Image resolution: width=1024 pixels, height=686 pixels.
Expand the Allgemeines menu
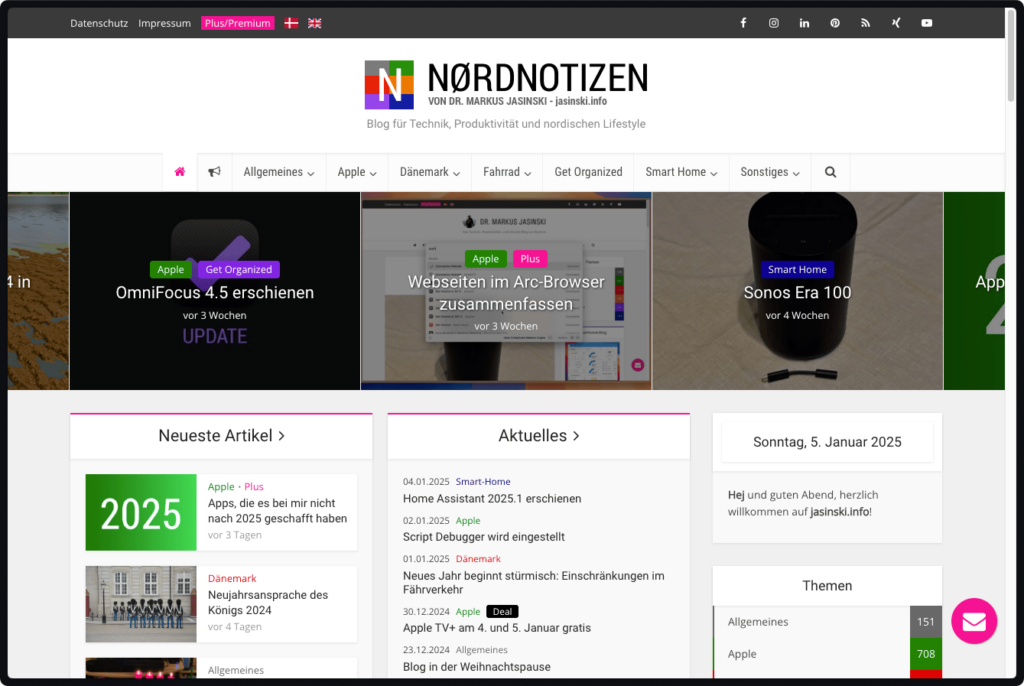[279, 172]
